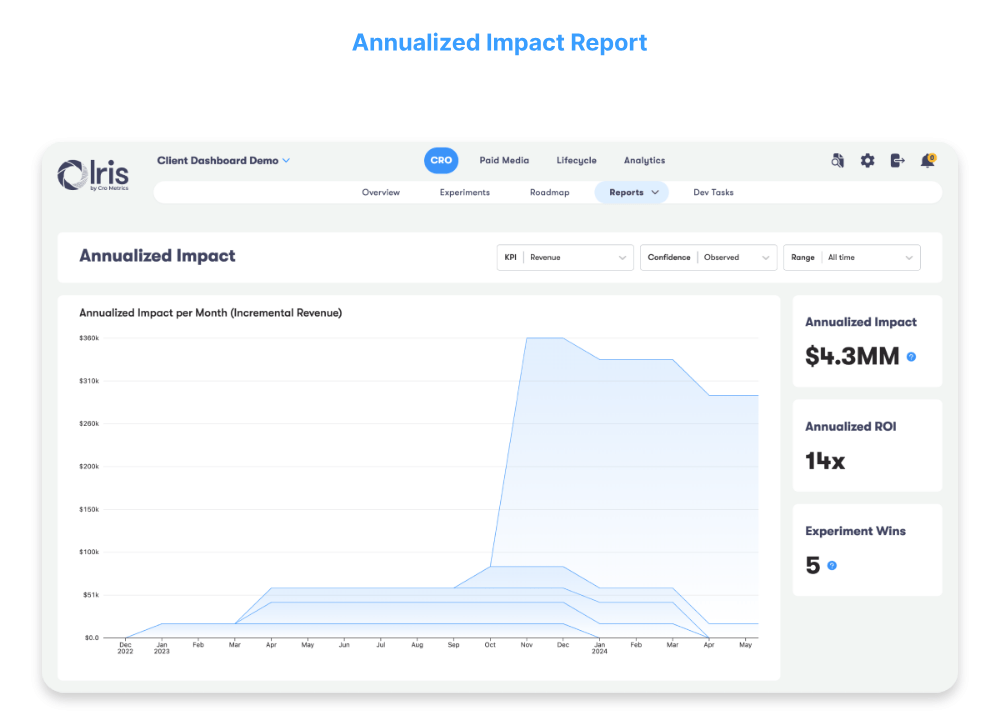Navigate to Roadmap

[x=549, y=192]
